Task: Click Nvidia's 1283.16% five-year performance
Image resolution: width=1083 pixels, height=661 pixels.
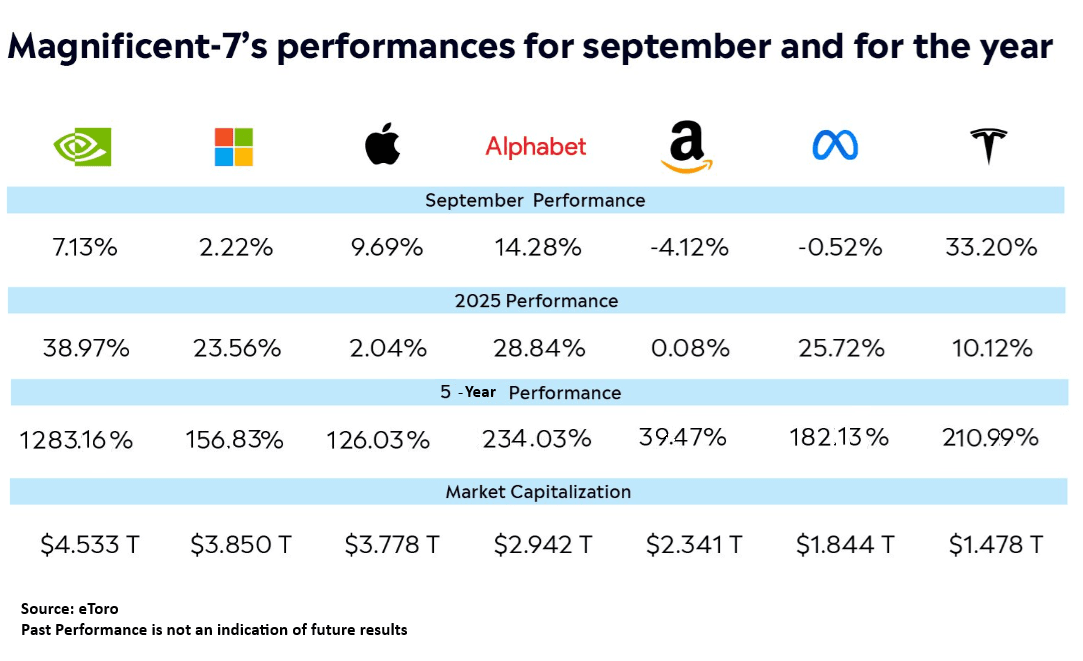Action: click(x=76, y=439)
